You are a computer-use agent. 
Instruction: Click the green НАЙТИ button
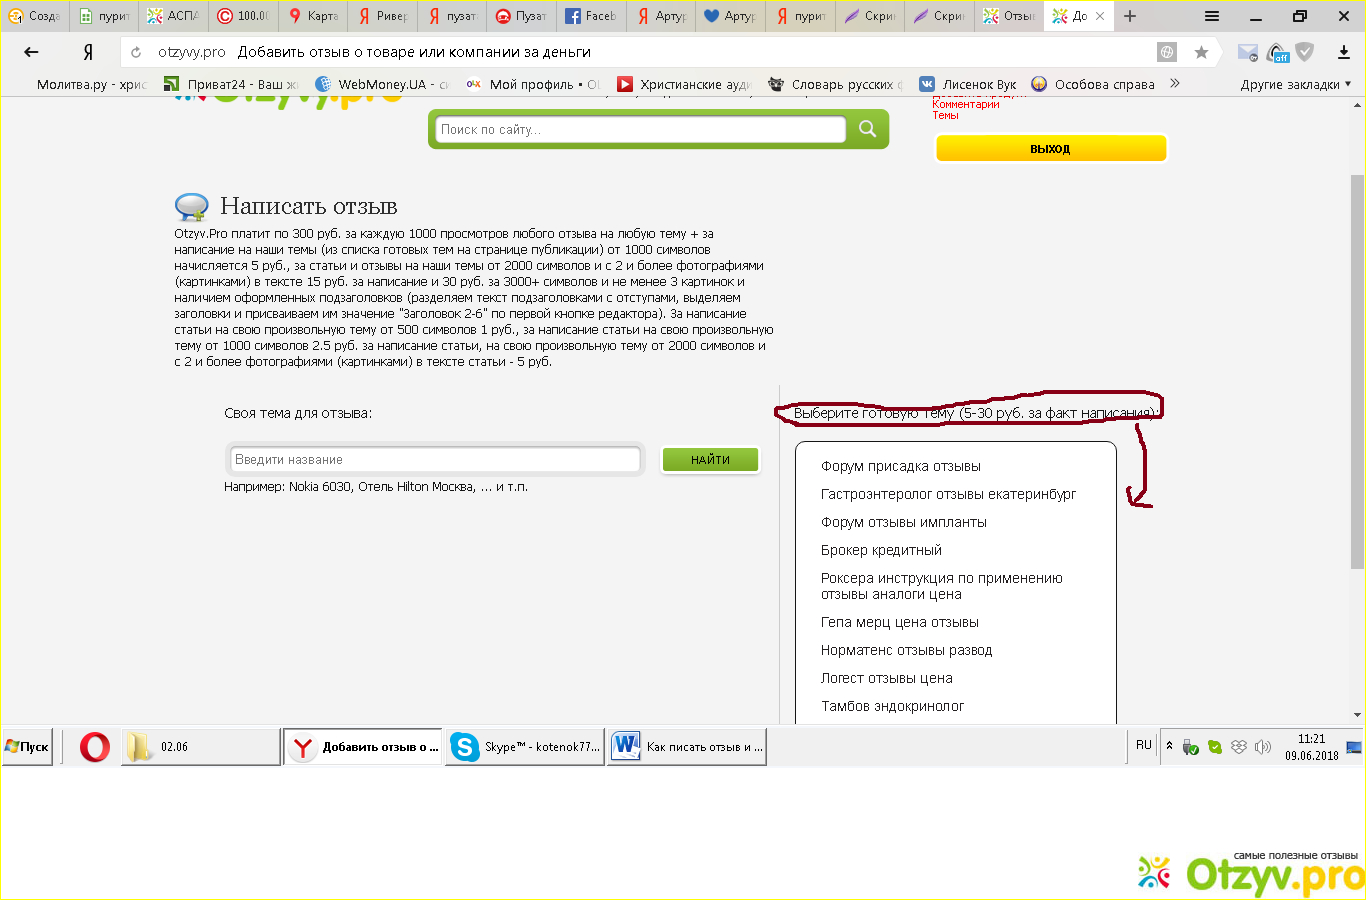pos(710,460)
